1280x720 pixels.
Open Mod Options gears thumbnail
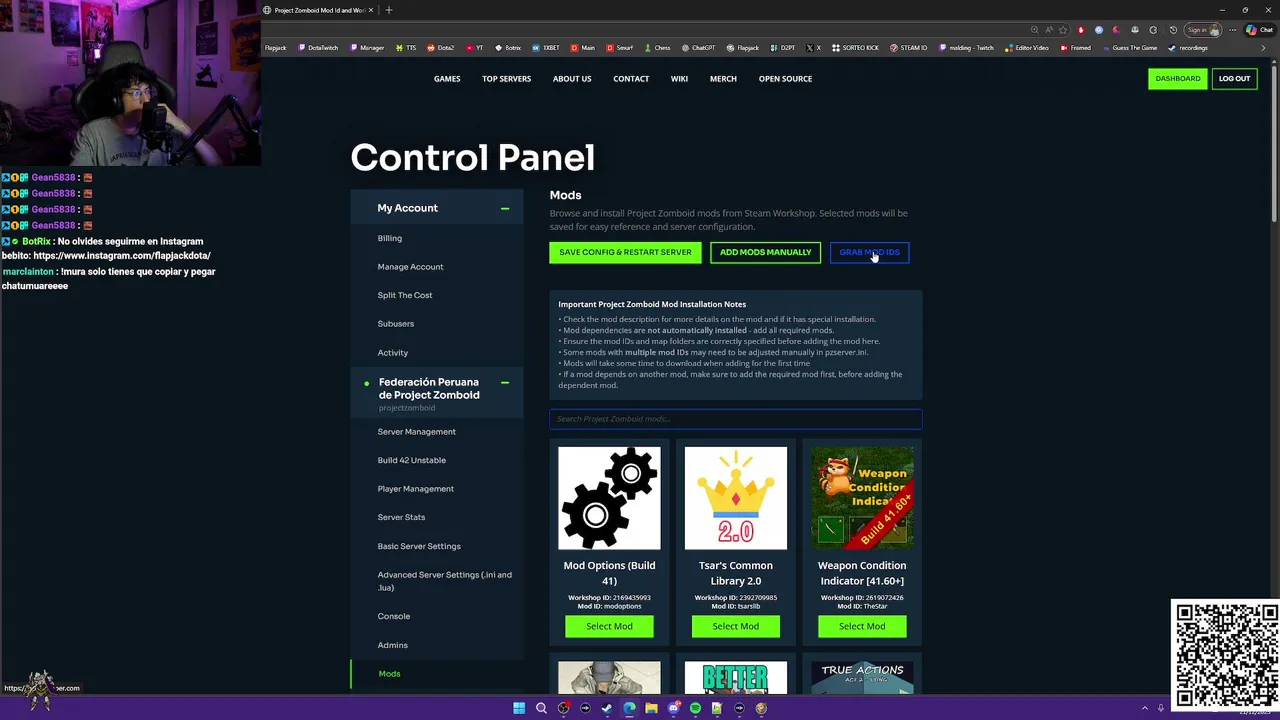609,498
